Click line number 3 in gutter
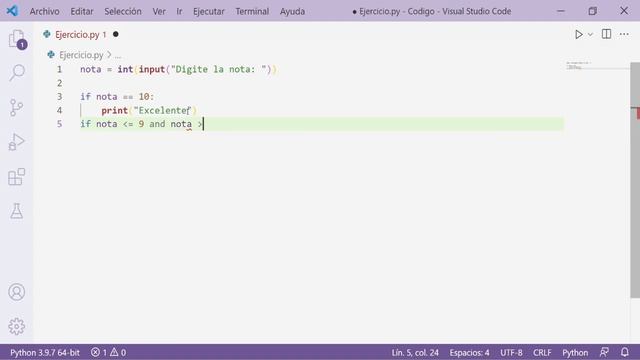This screenshot has height=360, width=640. [x=60, y=97]
